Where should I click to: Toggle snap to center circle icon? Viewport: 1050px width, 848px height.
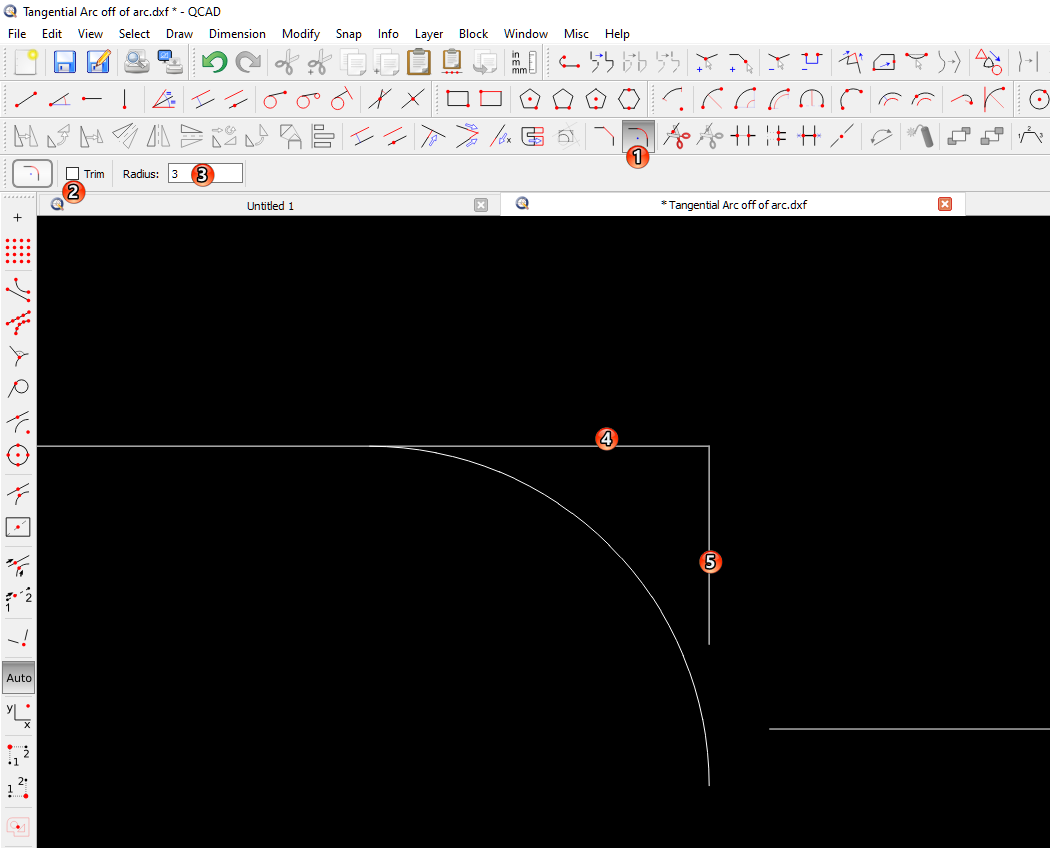pyautogui.click(x=18, y=456)
